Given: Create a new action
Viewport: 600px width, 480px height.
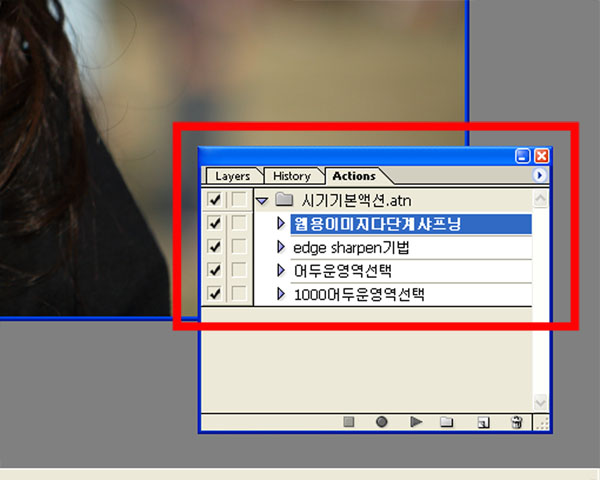Looking at the screenshot, I should 483,422.
